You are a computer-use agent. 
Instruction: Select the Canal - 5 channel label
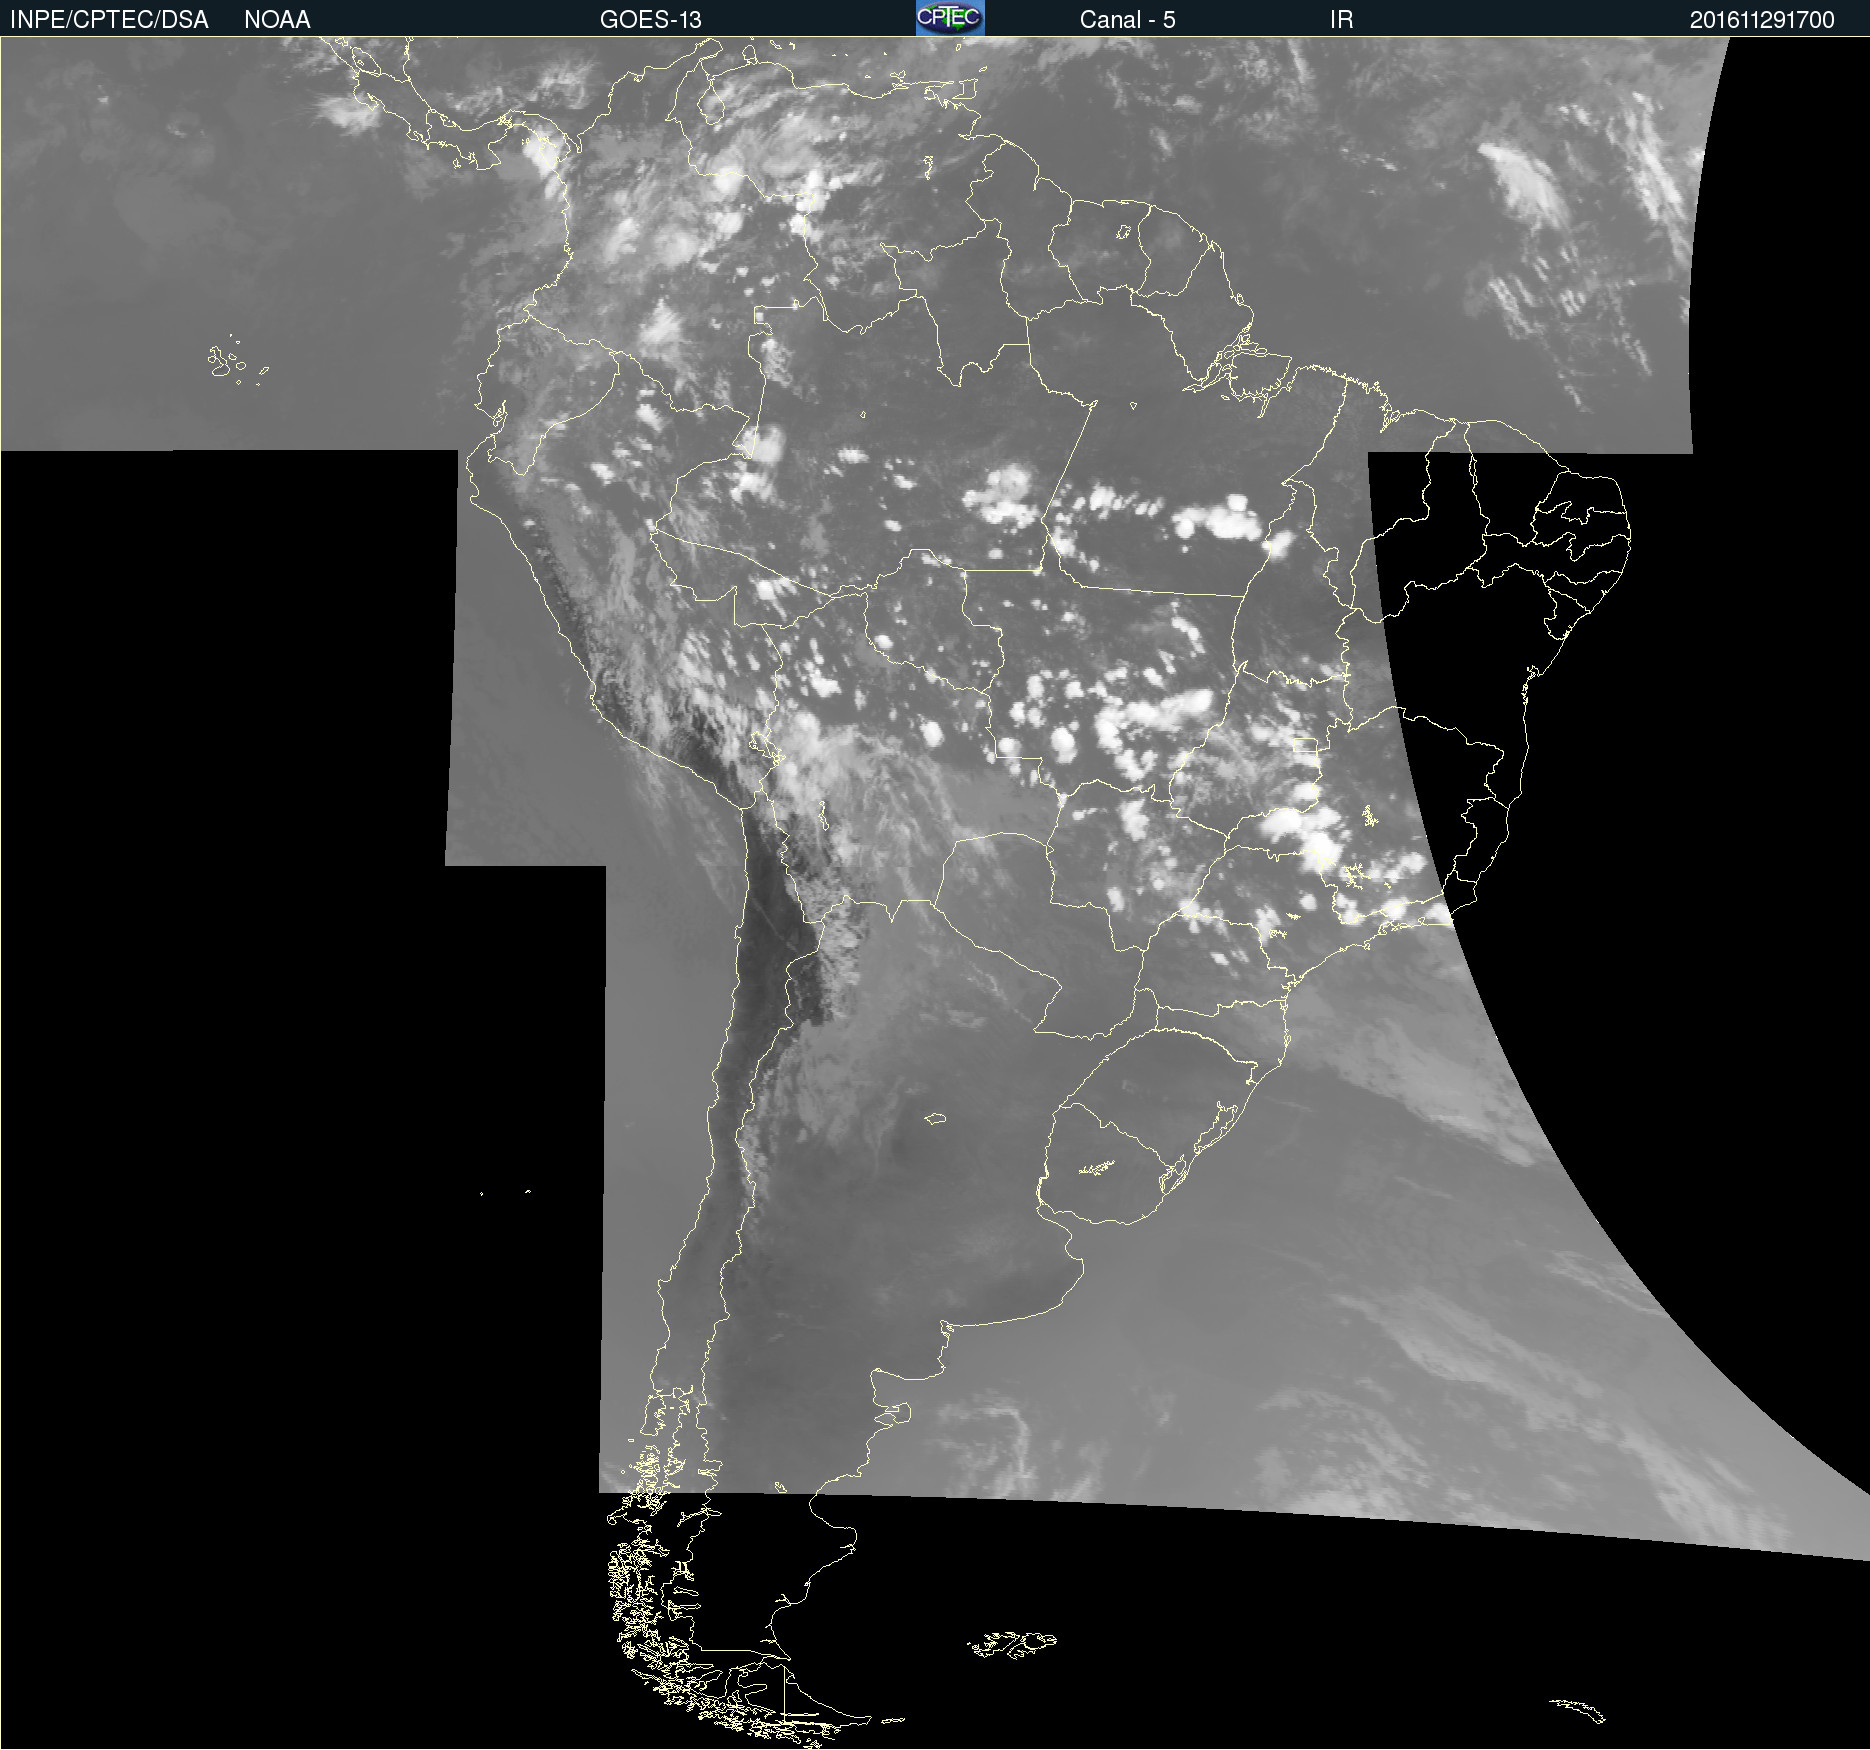tap(1127, 20)
